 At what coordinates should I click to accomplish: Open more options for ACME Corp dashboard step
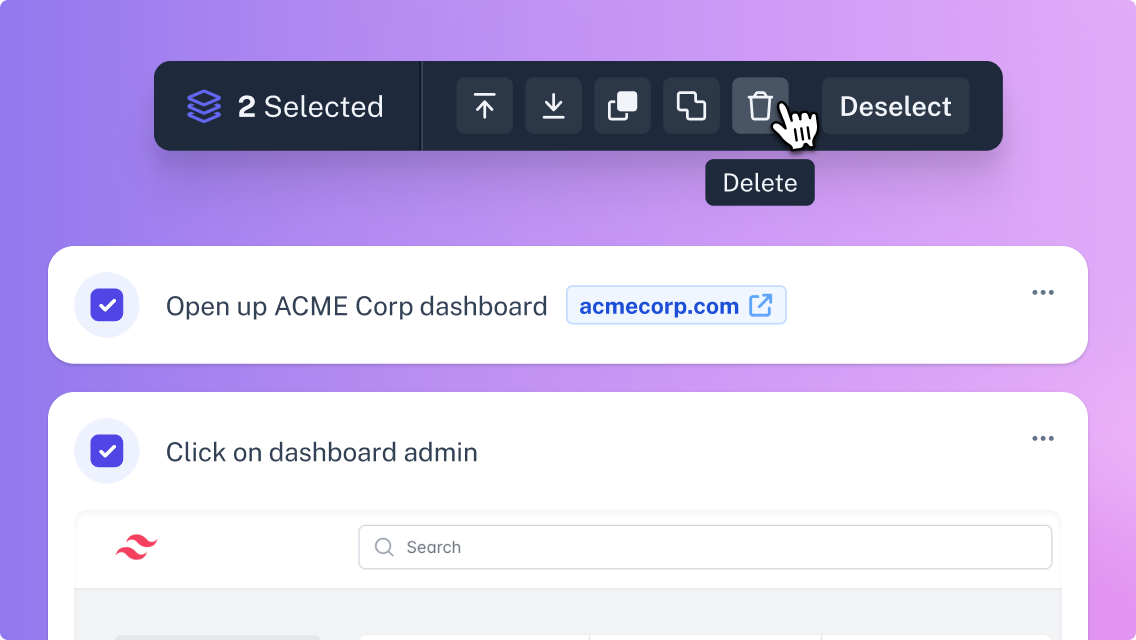pyautogui.click(x=1043, y=293)
